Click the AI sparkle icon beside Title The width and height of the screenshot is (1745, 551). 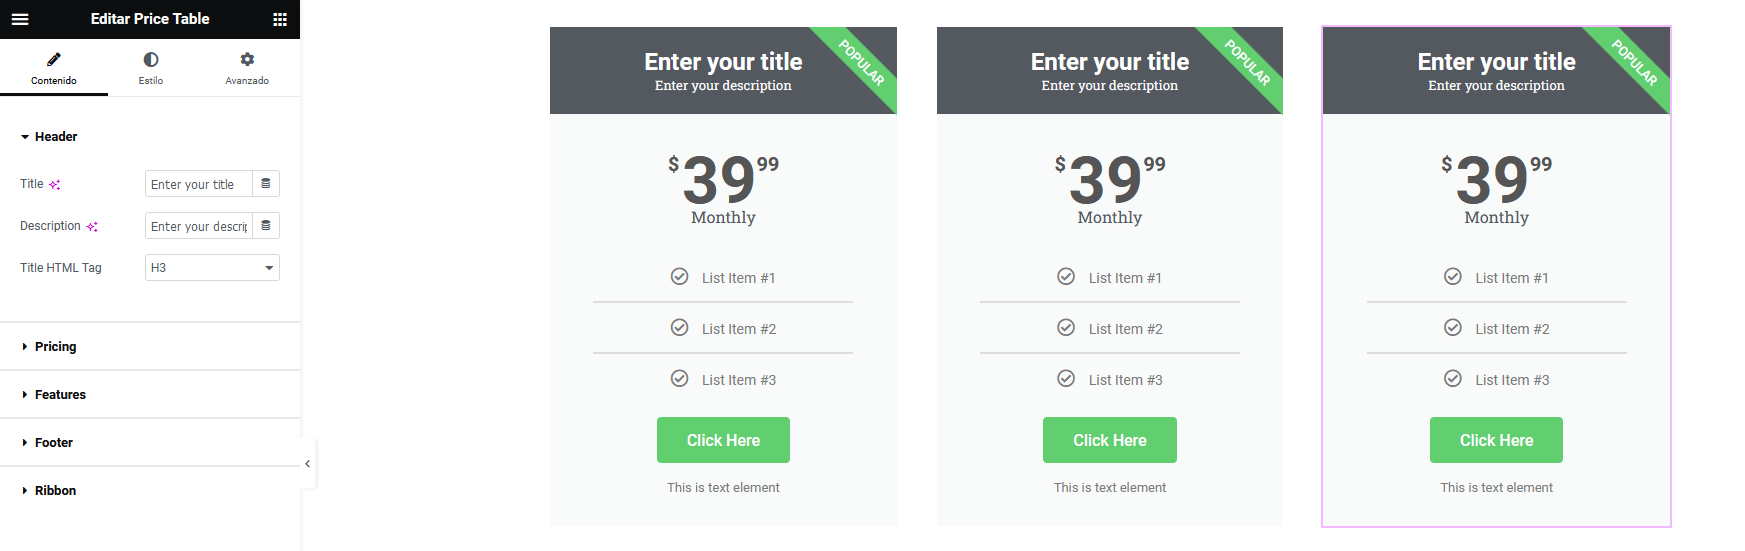point(55,185)
